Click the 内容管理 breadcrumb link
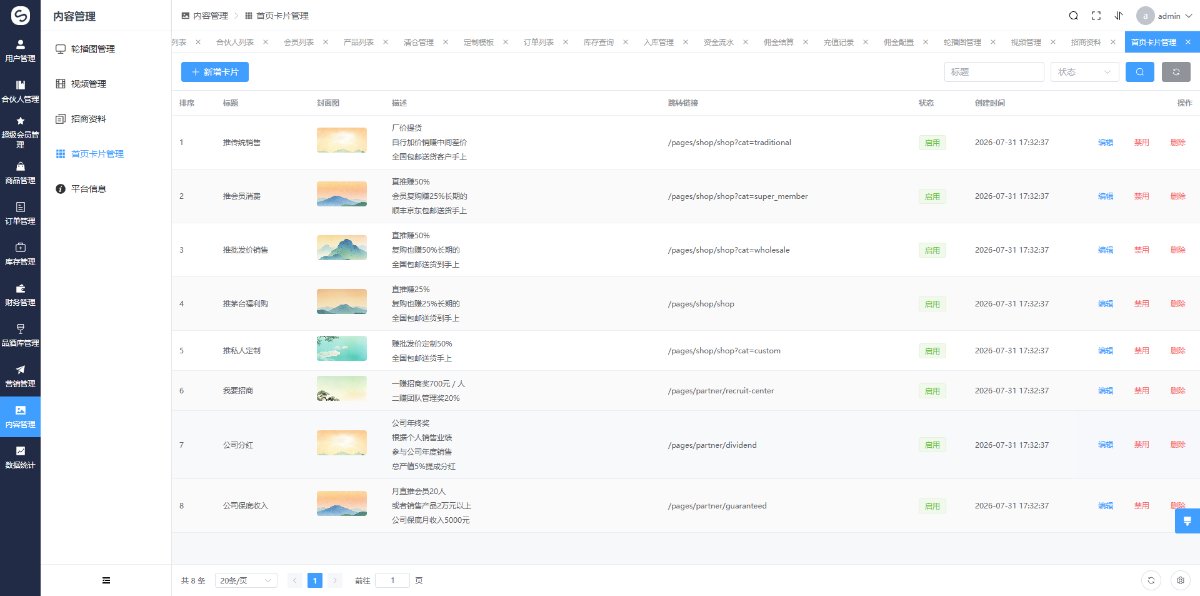 coord(204,16)
